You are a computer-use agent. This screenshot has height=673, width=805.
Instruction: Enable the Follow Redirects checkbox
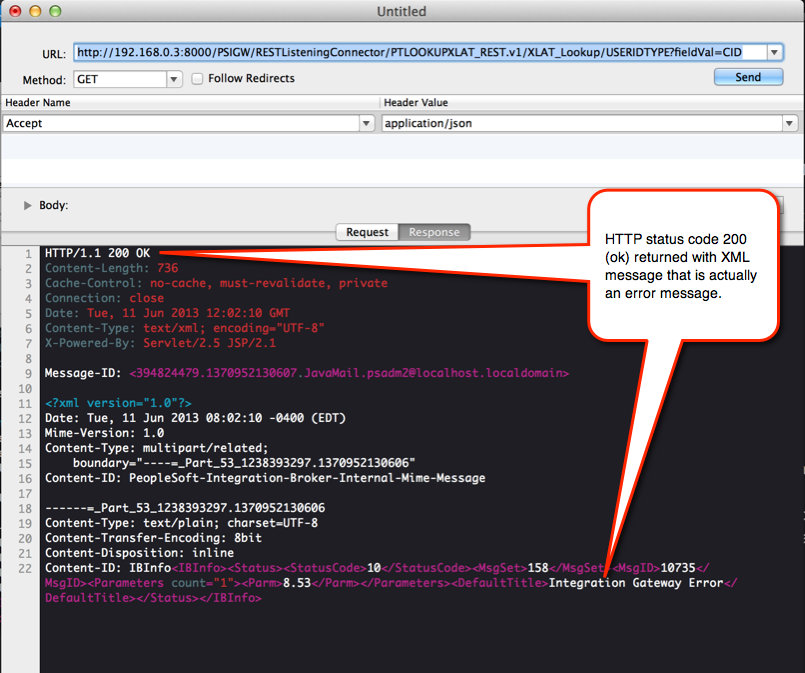pyautogui.click(x=197, y=79)
